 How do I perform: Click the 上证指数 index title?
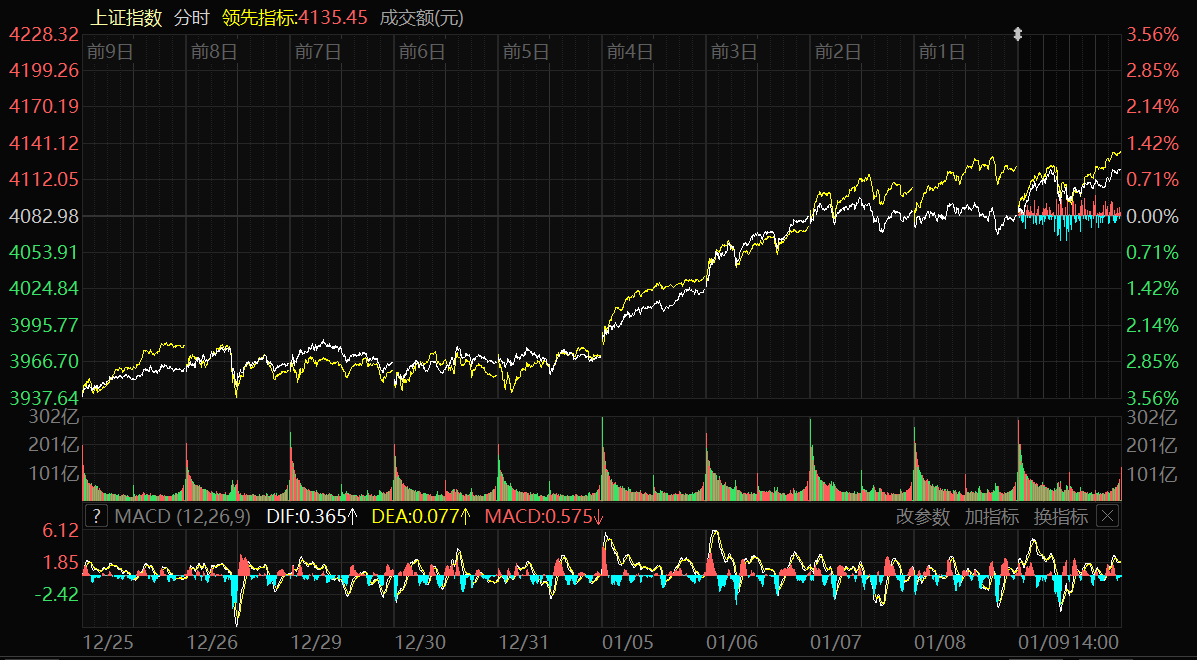pyautogui.click(x=126, y=18)
